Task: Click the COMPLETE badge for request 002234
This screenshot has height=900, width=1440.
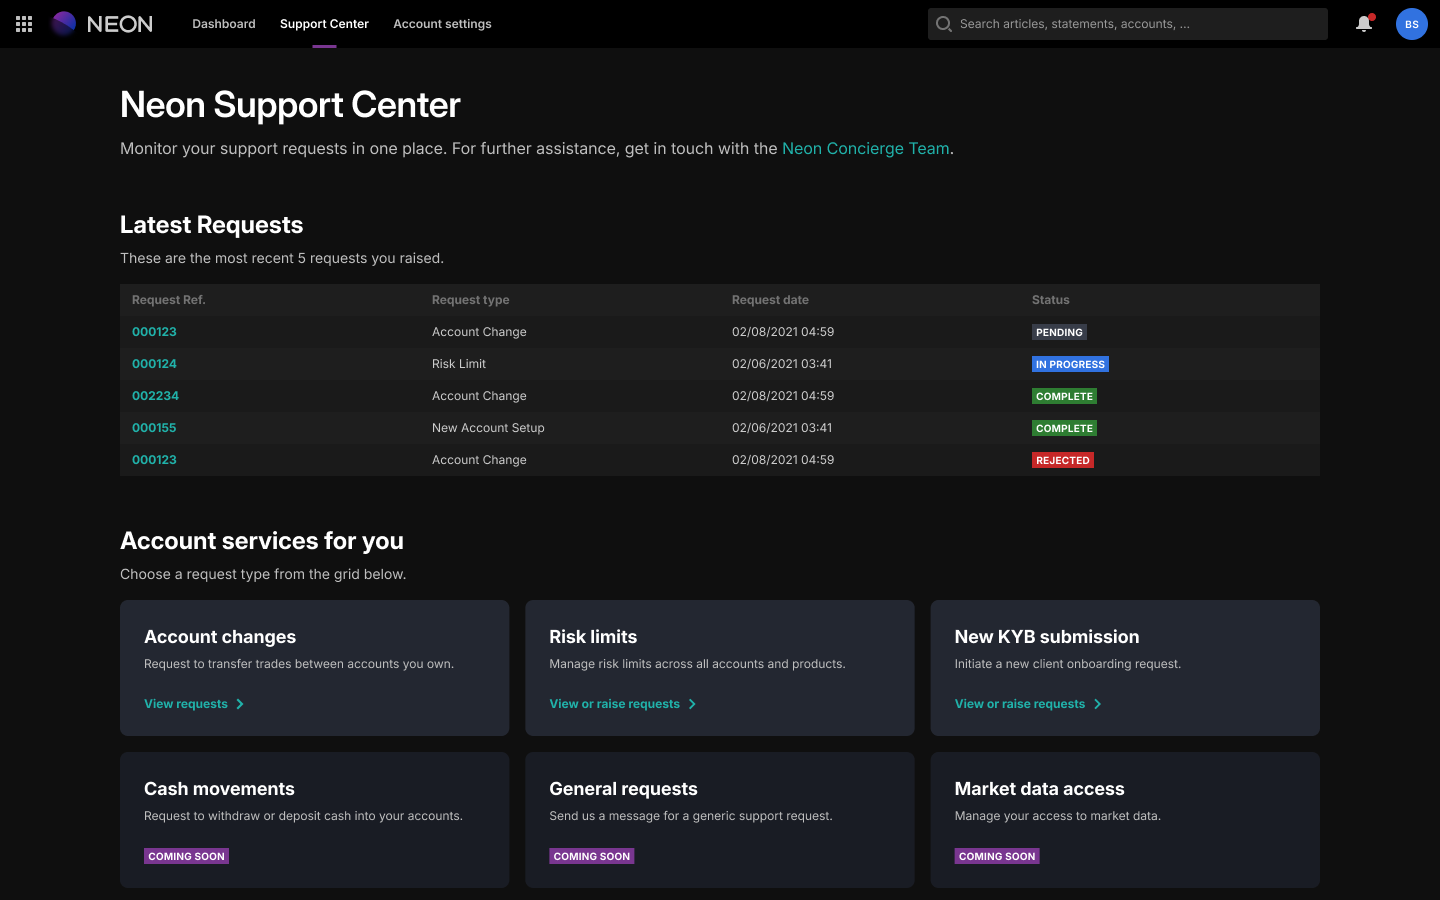Action: point(1064,396)
